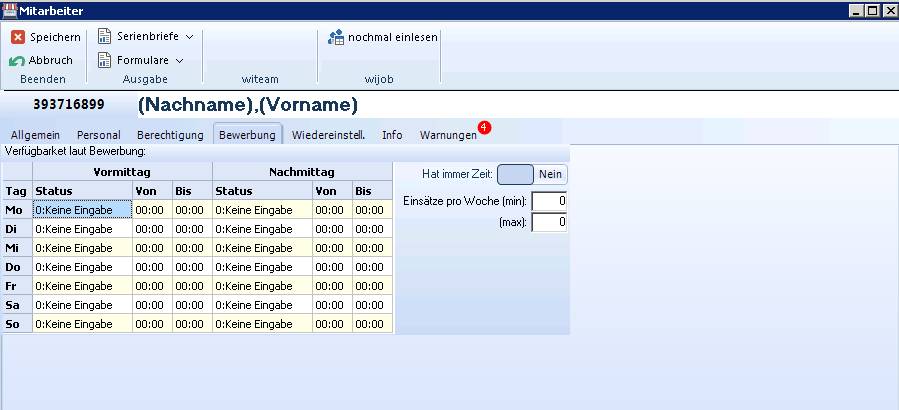This screenshot has height=410, width=899.
Task: Click the red Warnungen badge showing 4
Action: click(484, 127)
